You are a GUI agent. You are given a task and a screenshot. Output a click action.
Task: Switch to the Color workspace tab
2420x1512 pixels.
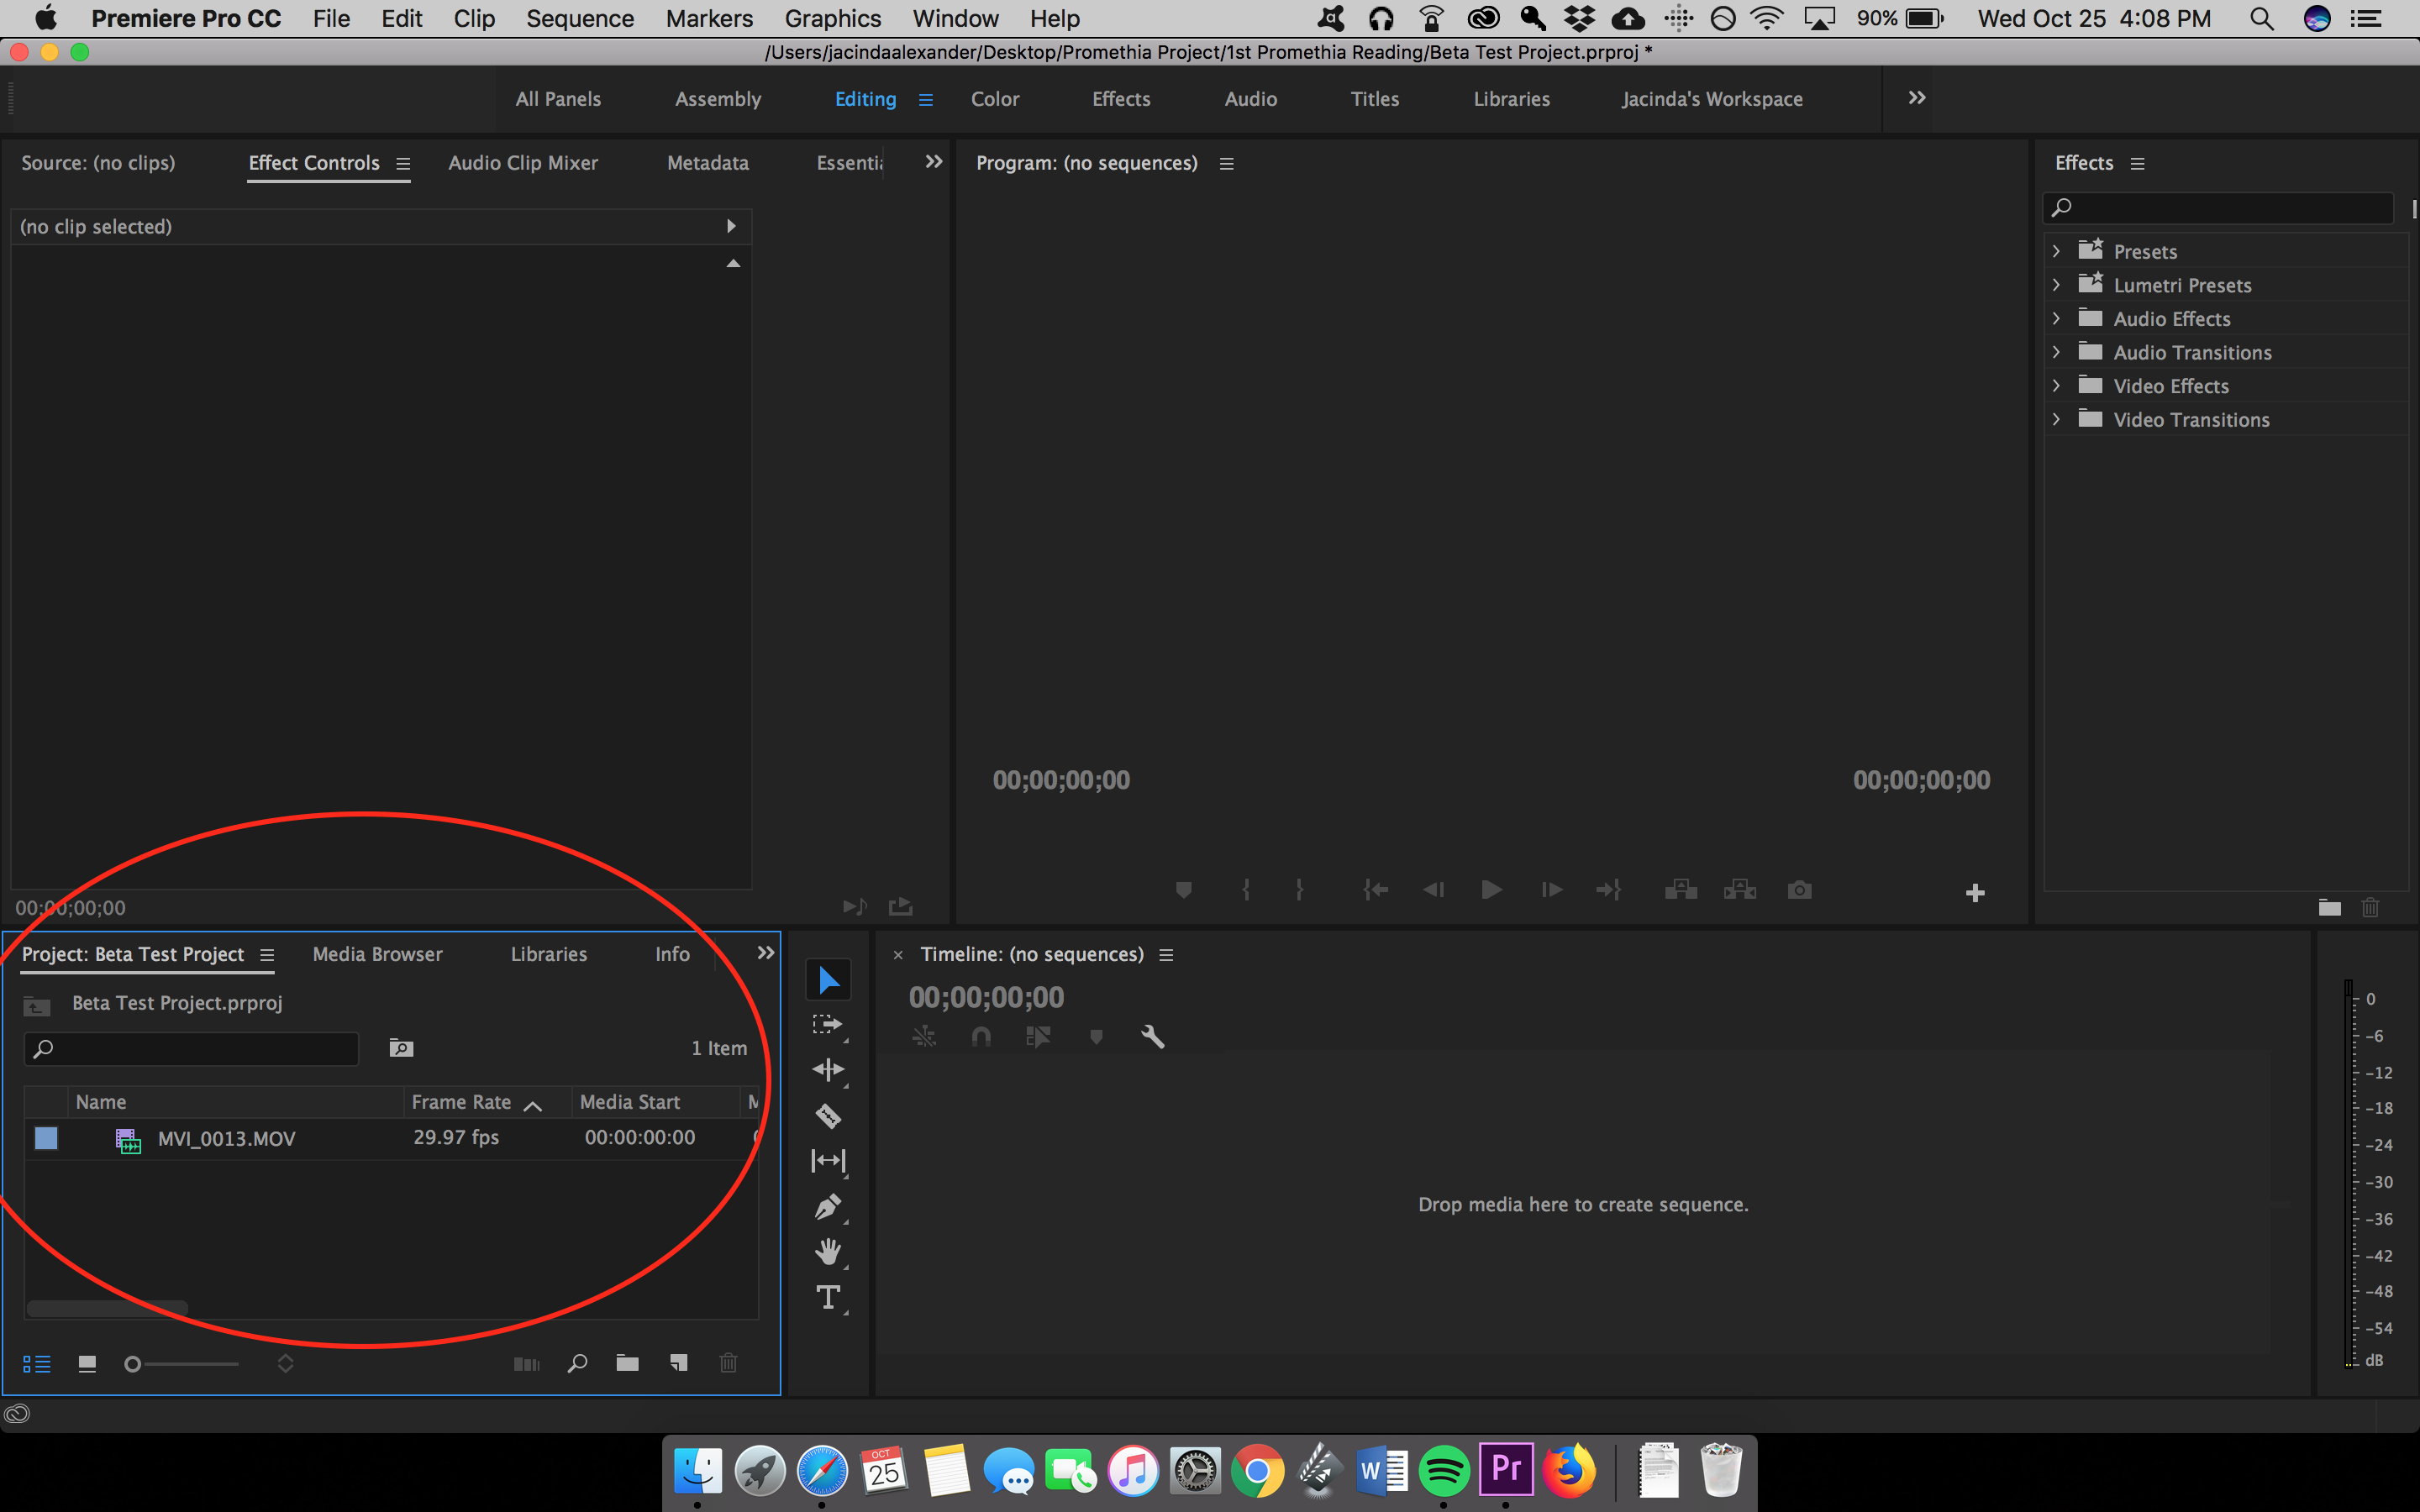click(x=993, y=97)
